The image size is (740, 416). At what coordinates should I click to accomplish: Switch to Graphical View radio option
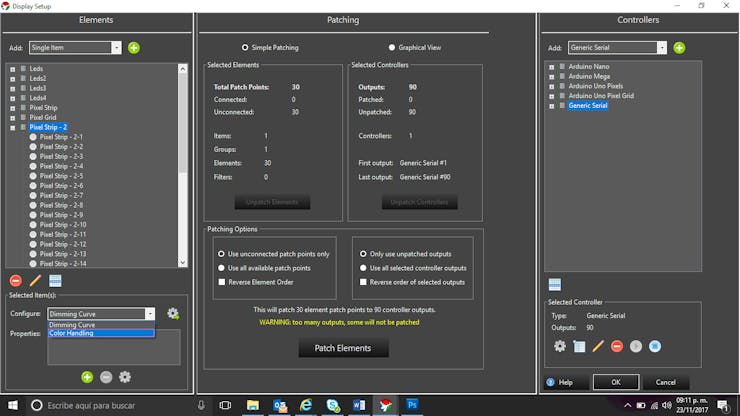click(x=391, y=48)
